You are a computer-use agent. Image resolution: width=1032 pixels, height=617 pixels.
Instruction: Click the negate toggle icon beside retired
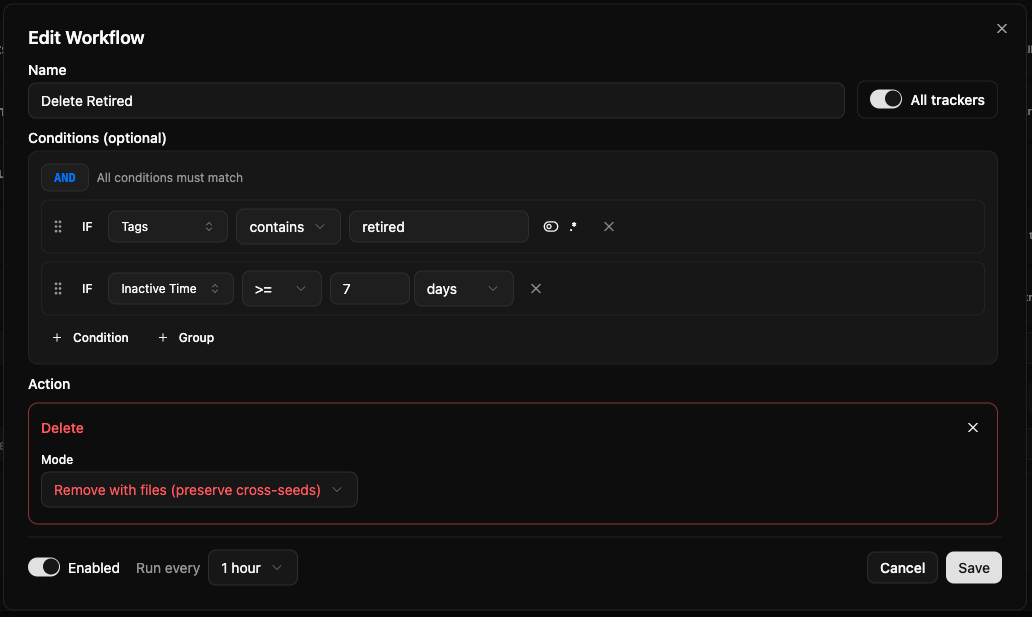click(x=550, y=227)
